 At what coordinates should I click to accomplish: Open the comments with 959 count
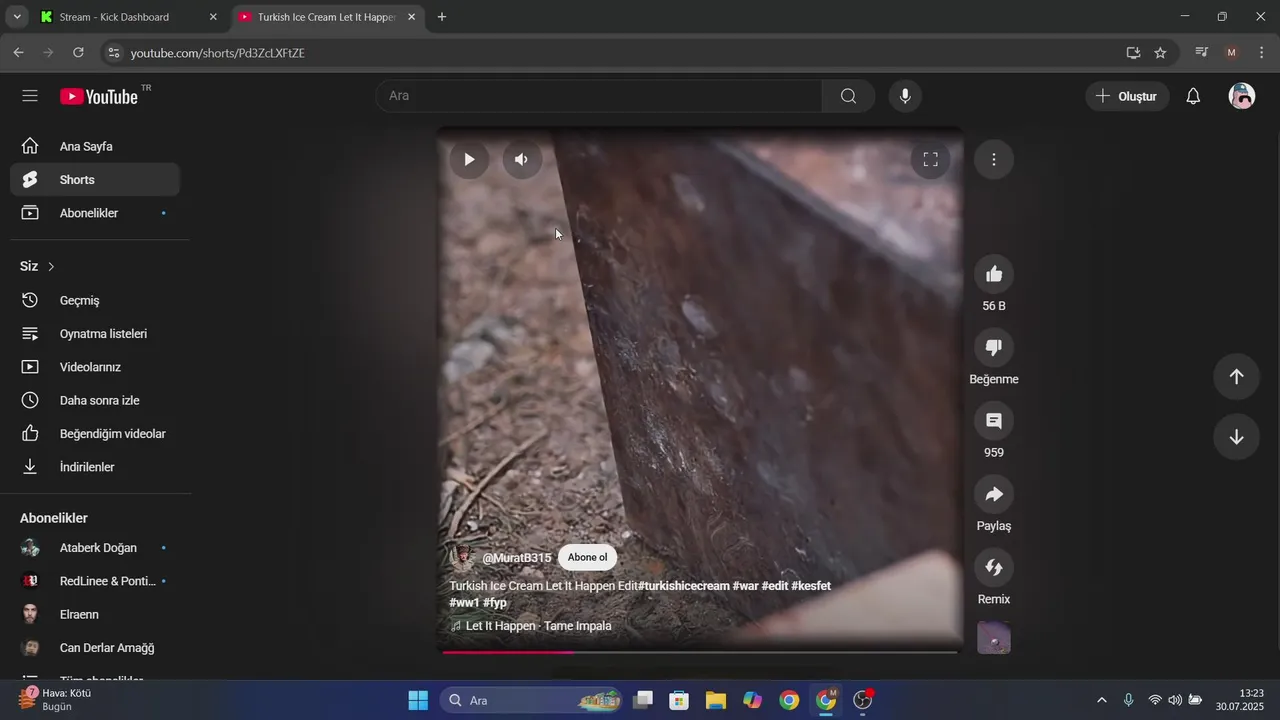[994, 421]
